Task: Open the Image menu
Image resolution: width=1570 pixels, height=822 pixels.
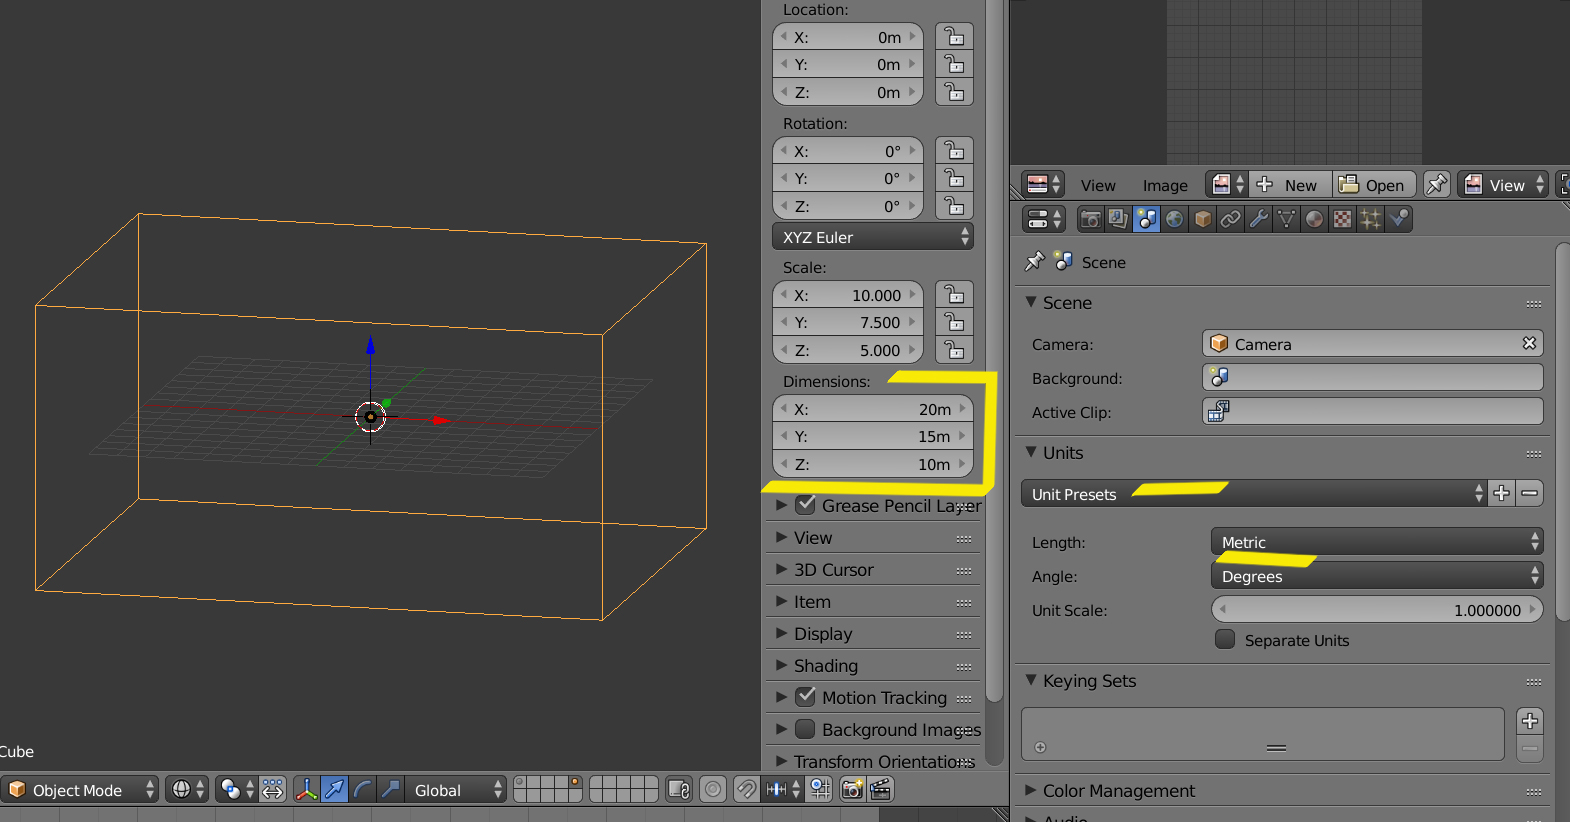Action: [x=1165, y=185]
